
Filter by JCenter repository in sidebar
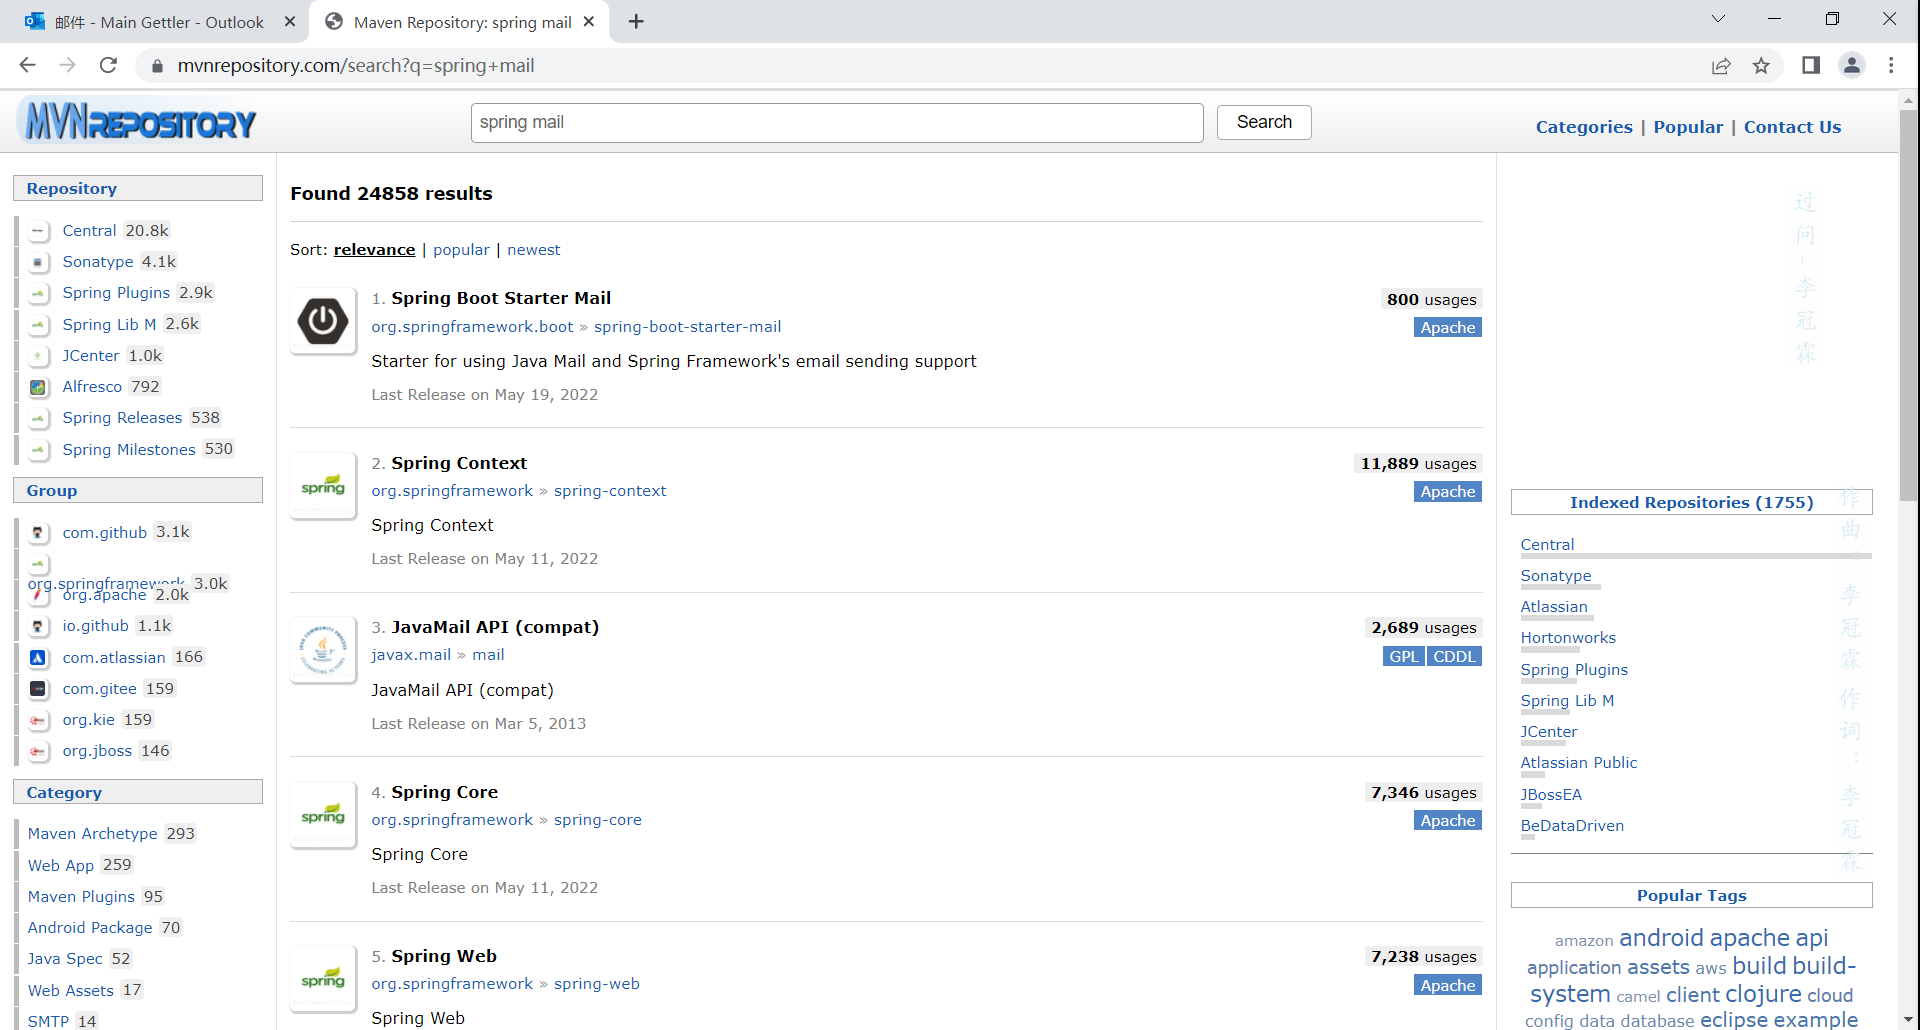pos(91,356)
